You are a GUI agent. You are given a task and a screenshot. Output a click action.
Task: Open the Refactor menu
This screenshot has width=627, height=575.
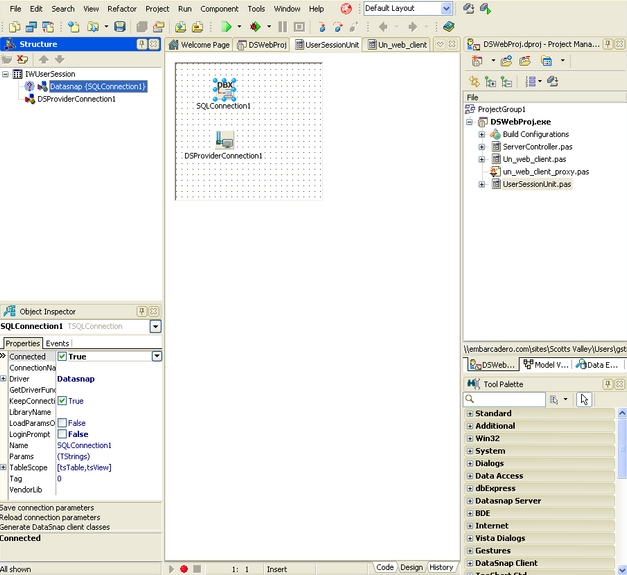(122, 8)
